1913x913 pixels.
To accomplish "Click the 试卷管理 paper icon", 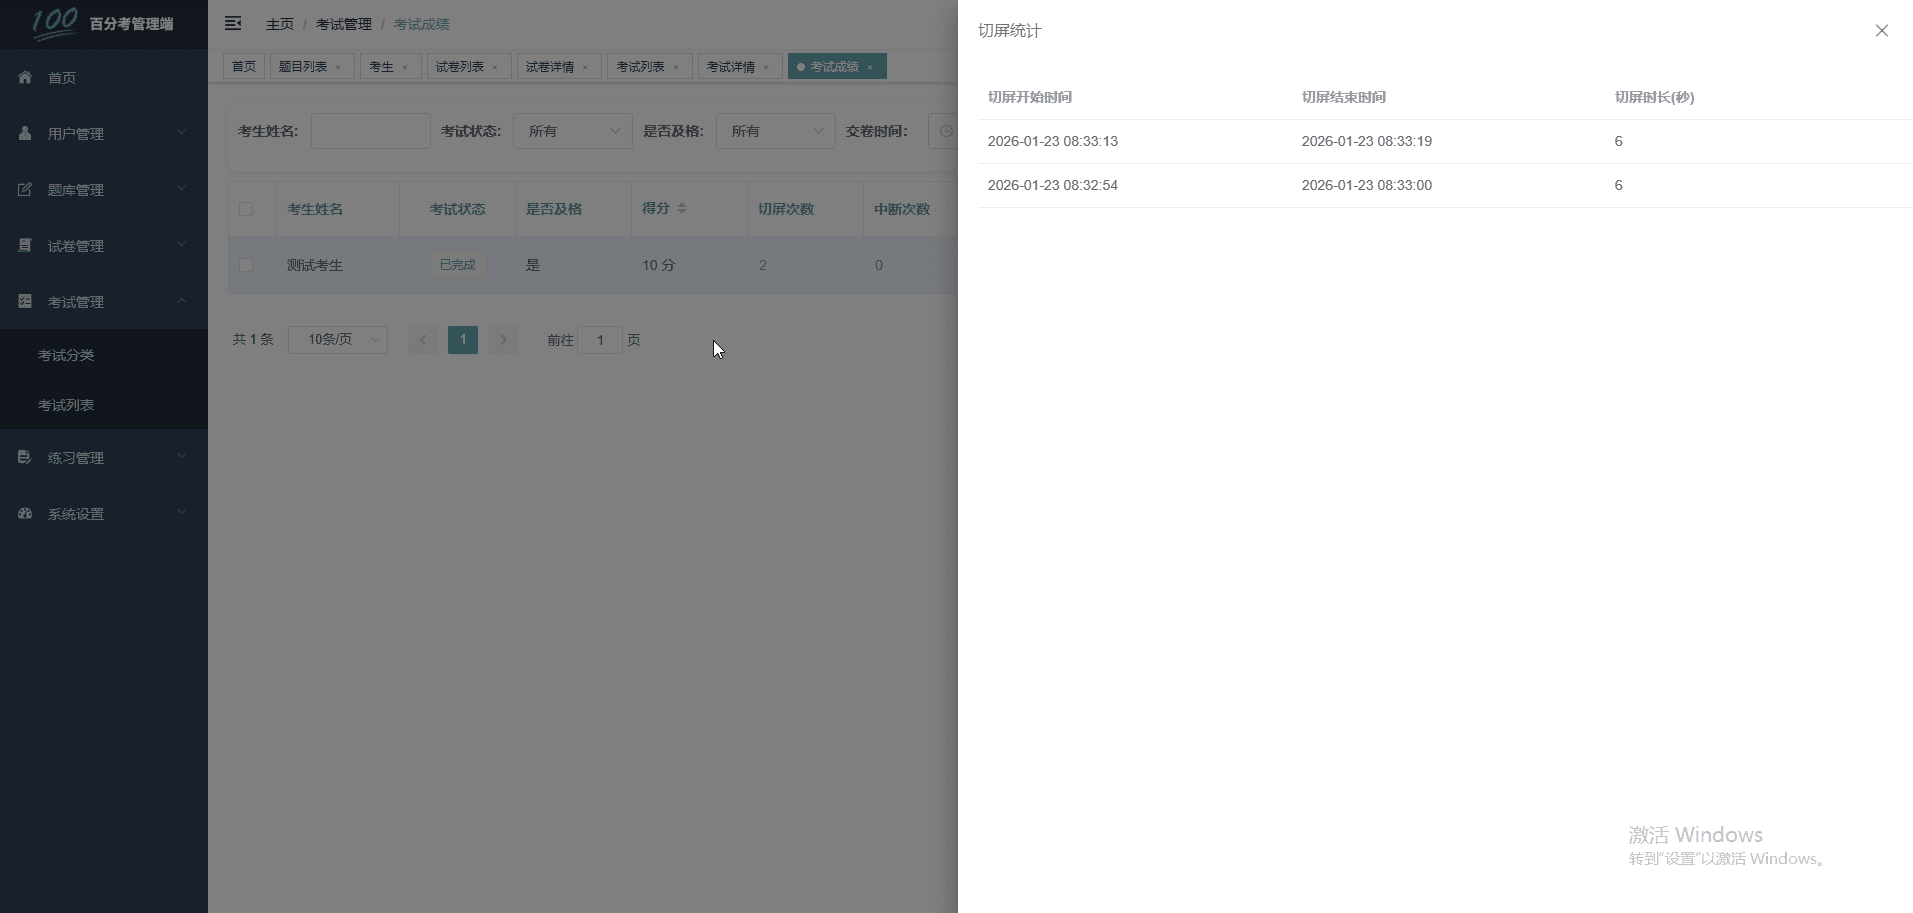I will pos(25,245).
